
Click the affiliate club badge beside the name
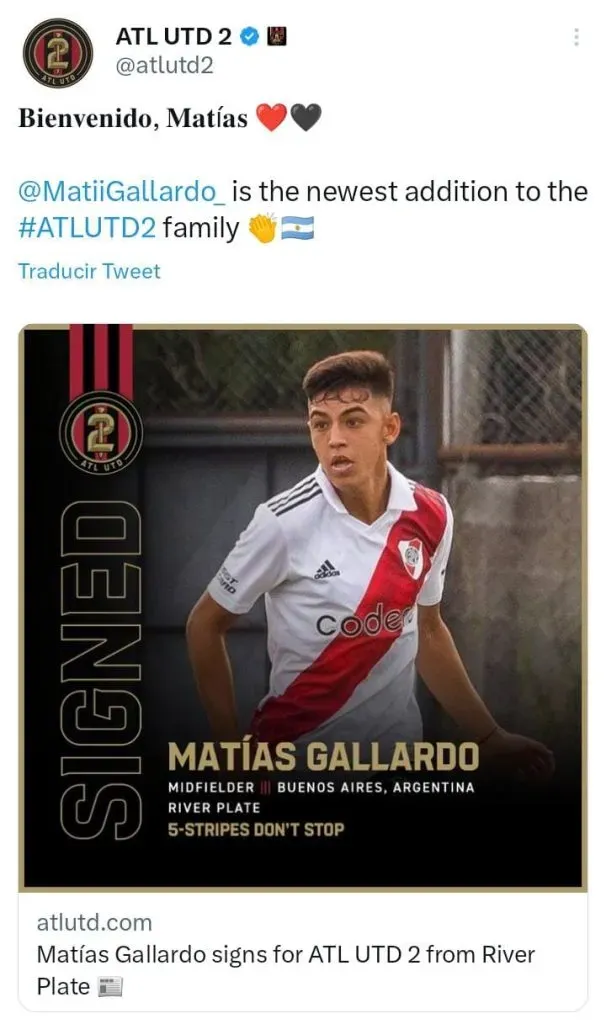tap(277, 37)
